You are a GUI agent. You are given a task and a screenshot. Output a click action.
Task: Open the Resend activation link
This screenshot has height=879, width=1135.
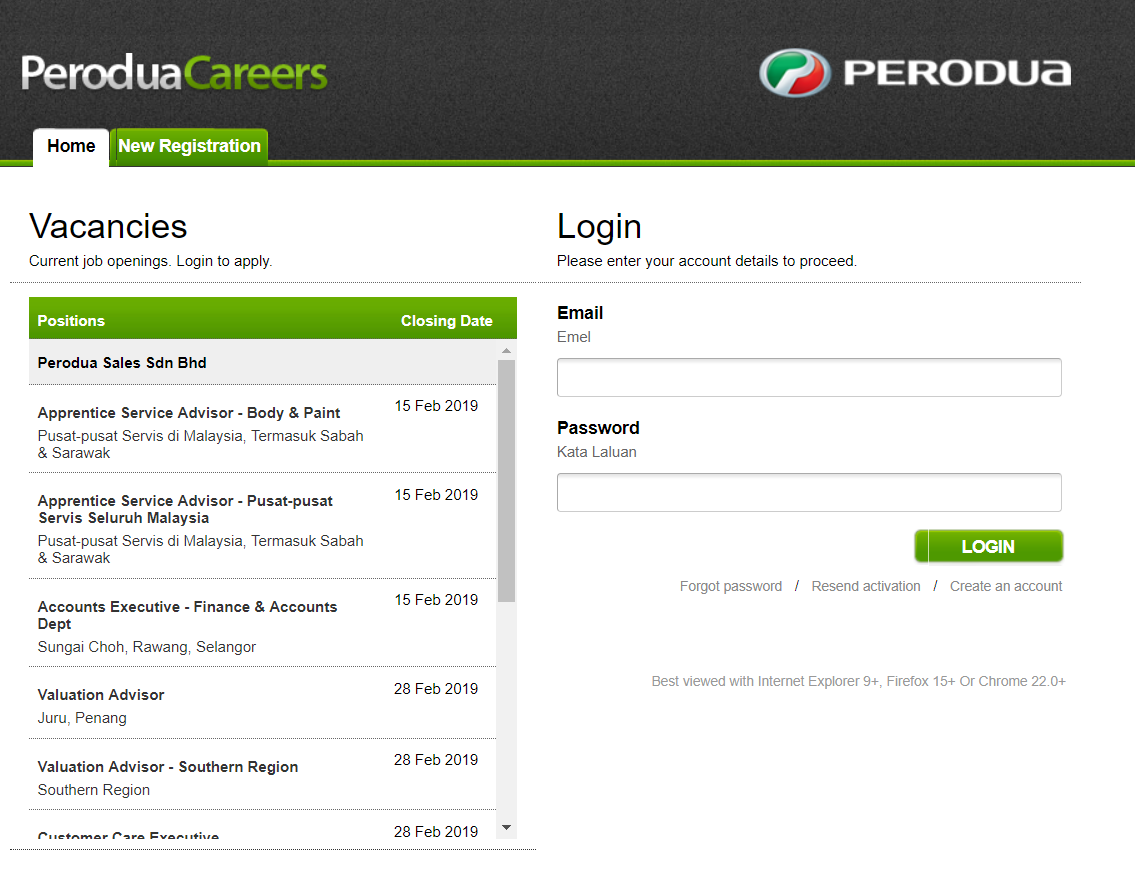click(x=866, y=586)
